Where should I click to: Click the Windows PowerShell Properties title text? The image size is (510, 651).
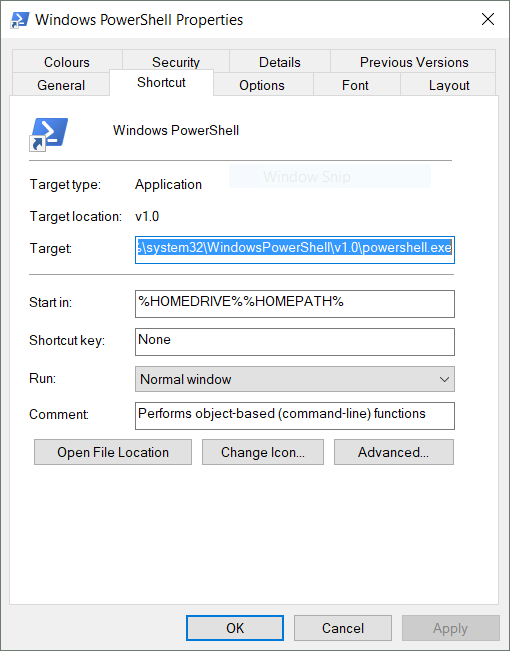pyautogui.click(x=139, y=20)
